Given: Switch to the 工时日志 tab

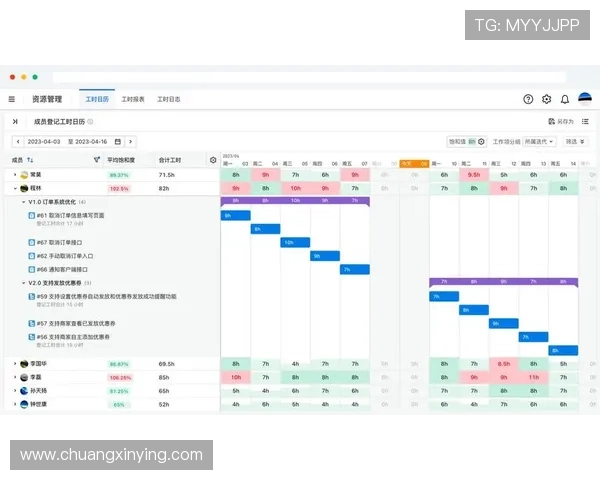Looking at the screenshot, I should click(169, 99).
